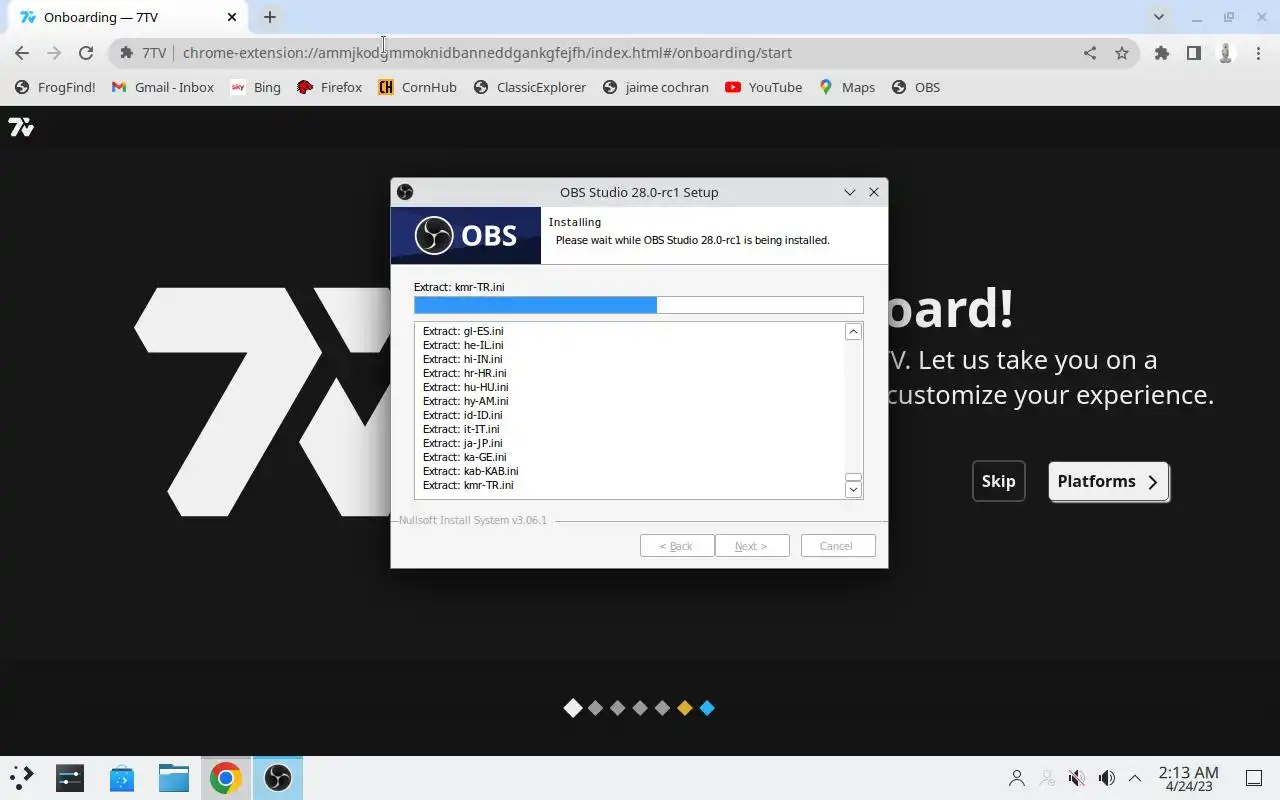Click 'Extract: it-IT.ini' in the log
Image resolution: width=1280 pixels, height=800 pixels.
[x=461, y=429]
